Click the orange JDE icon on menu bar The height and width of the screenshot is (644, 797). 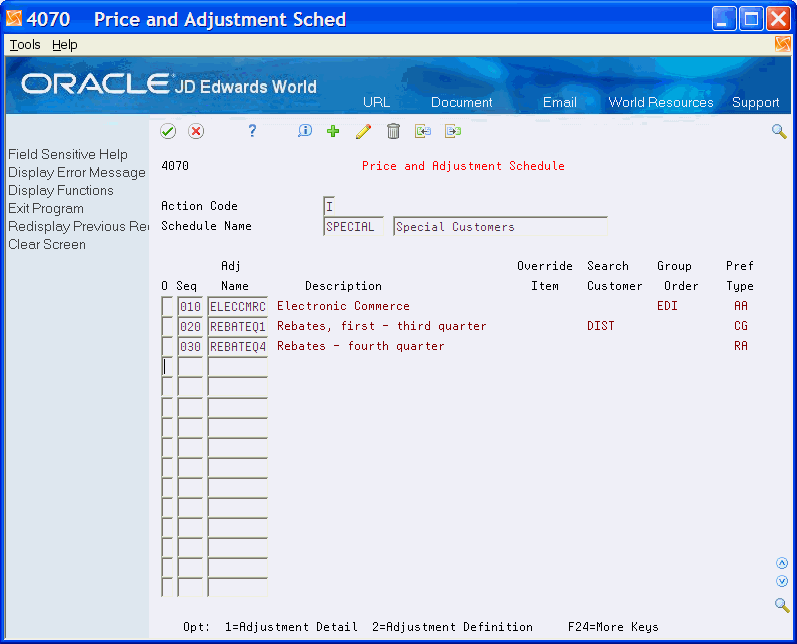tap(783, 44)
